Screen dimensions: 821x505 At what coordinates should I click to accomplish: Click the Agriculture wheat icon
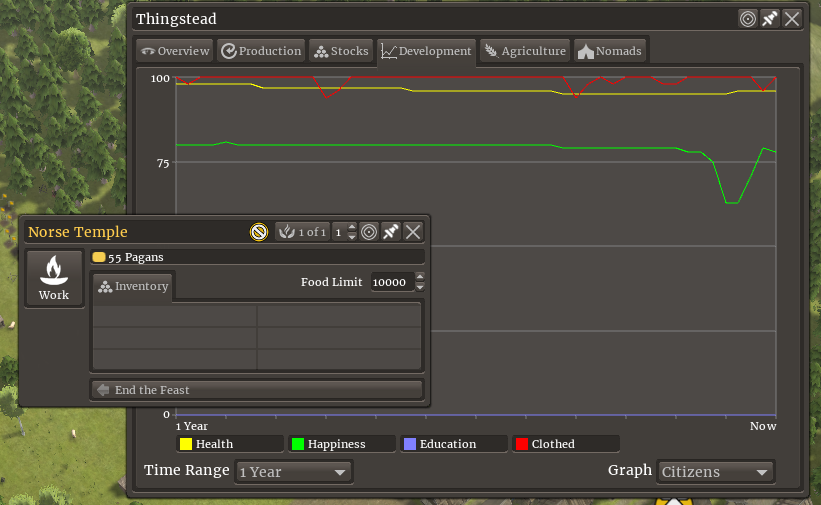click(x=491, y=51)
